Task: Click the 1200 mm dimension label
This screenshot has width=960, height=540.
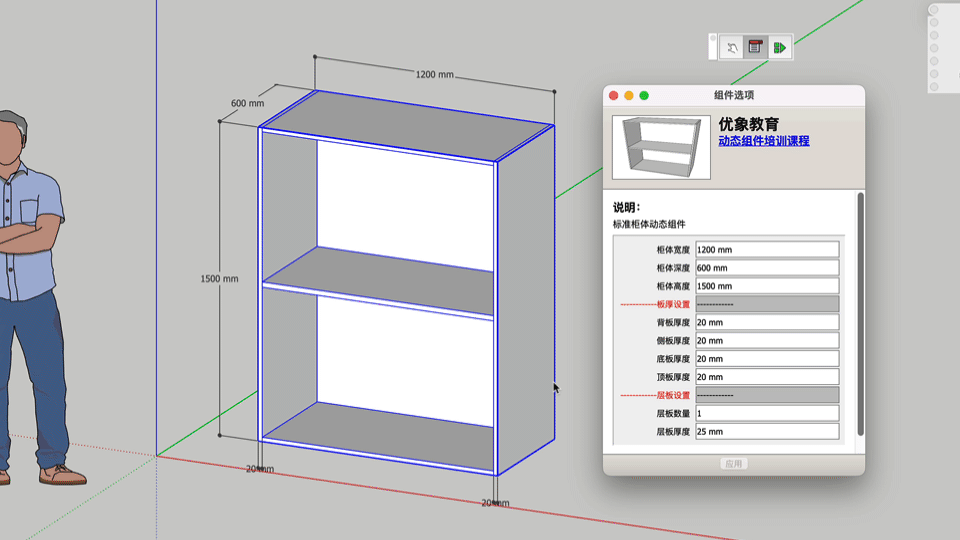Action: [435, 75]
